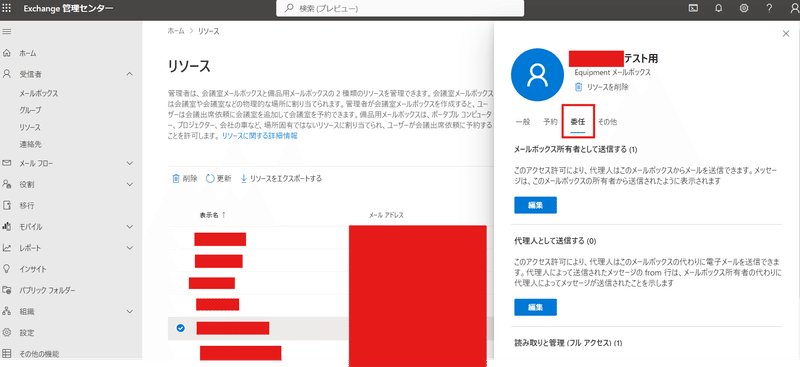Open the settings gear in top bar
This screenshot has height=367, width=800.
(744, 8)
